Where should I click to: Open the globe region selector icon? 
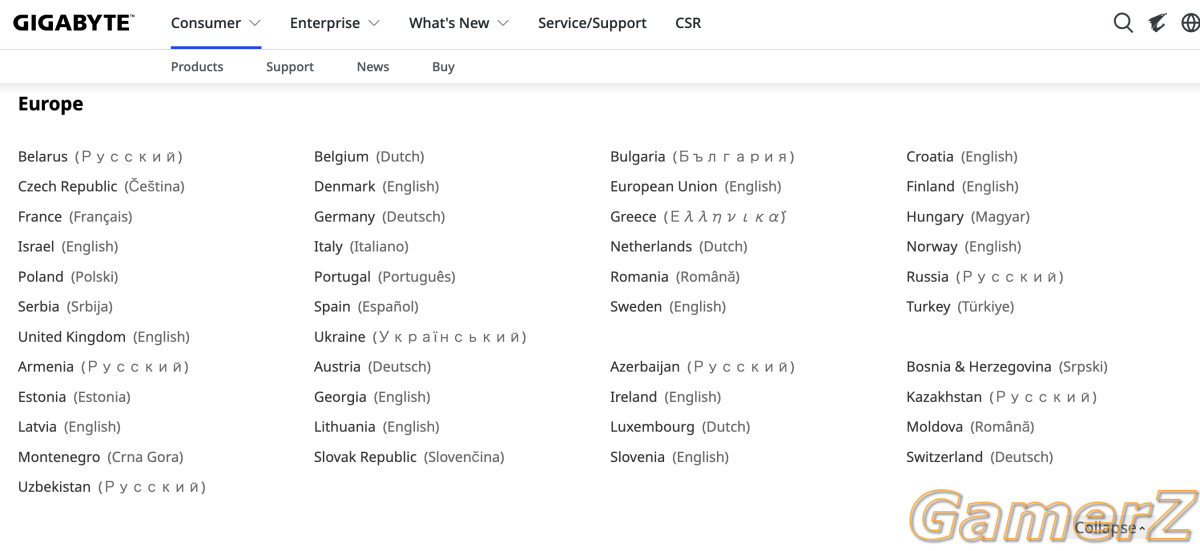point(1191,22)
